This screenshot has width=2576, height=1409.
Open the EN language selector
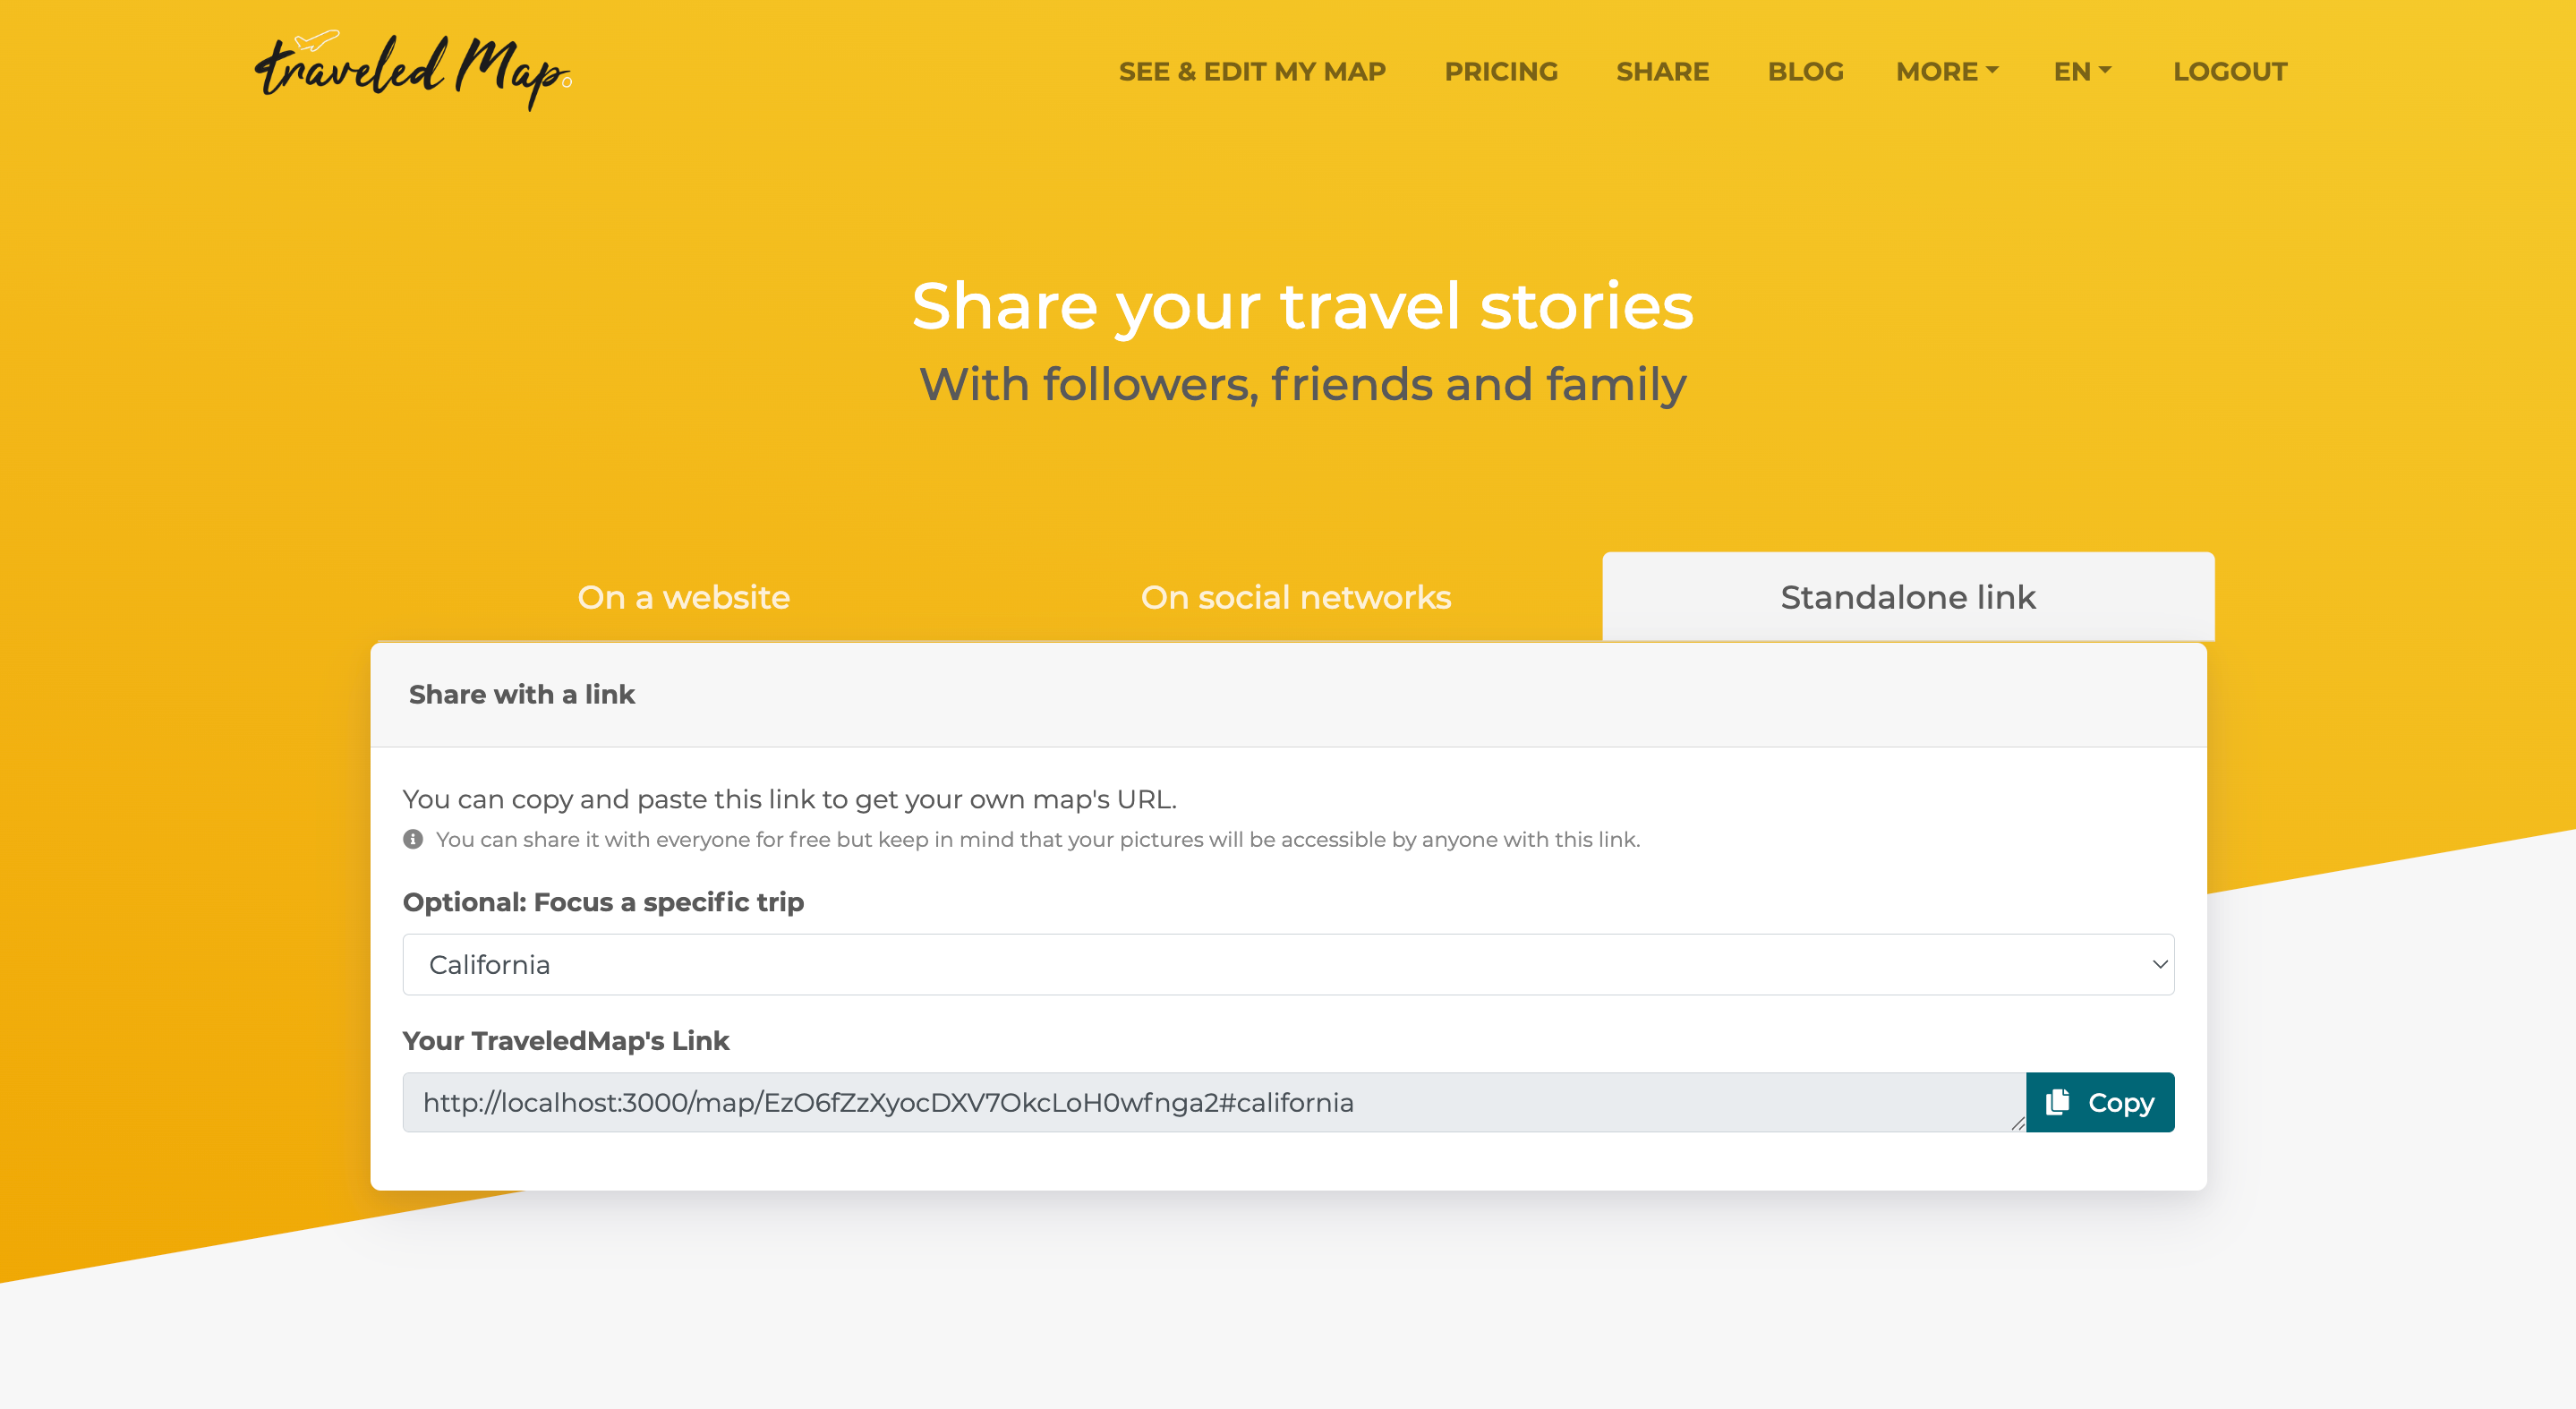(2082, 72)
